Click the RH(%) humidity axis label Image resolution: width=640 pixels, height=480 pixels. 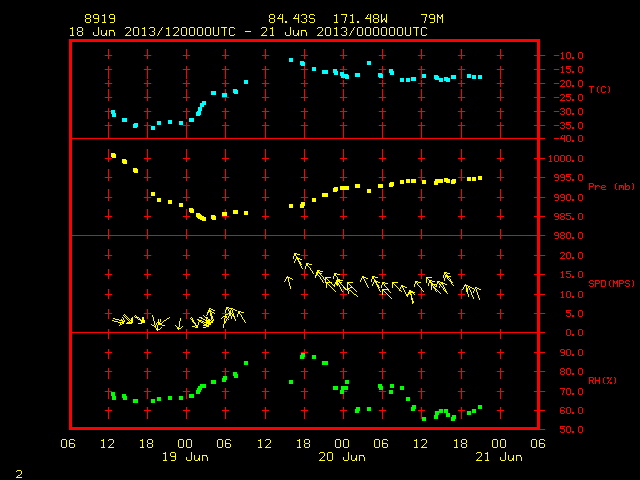coord(602,380)
